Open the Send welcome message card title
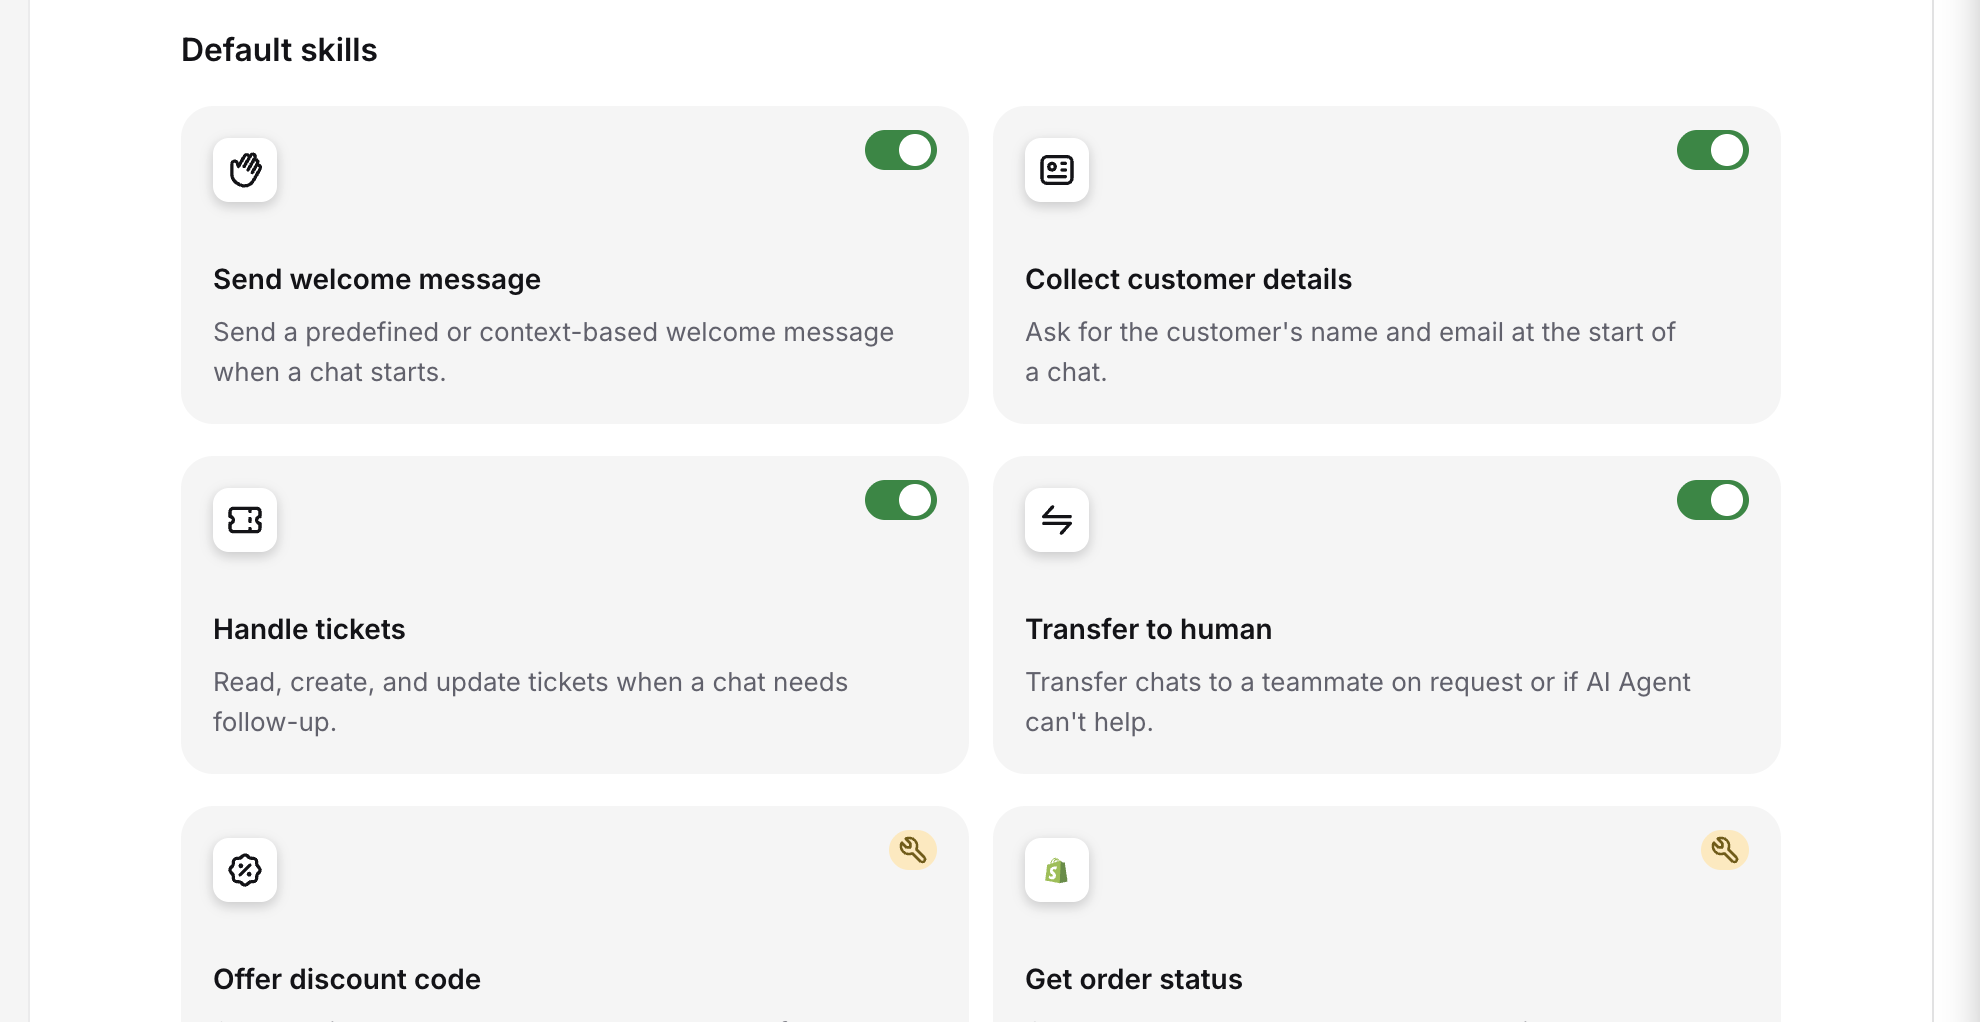The height and width of the screenshot is (1022, 1980). [377, 279]
